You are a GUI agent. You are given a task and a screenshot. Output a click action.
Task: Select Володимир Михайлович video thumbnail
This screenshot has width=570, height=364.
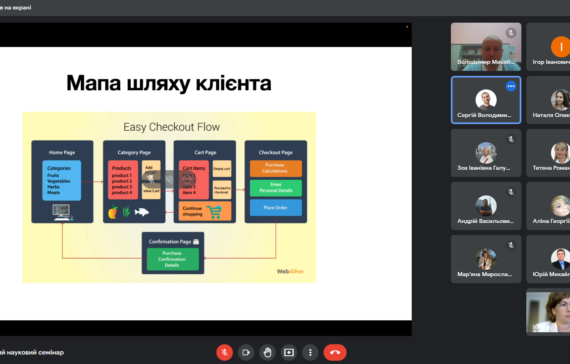[x=486, y=47]
